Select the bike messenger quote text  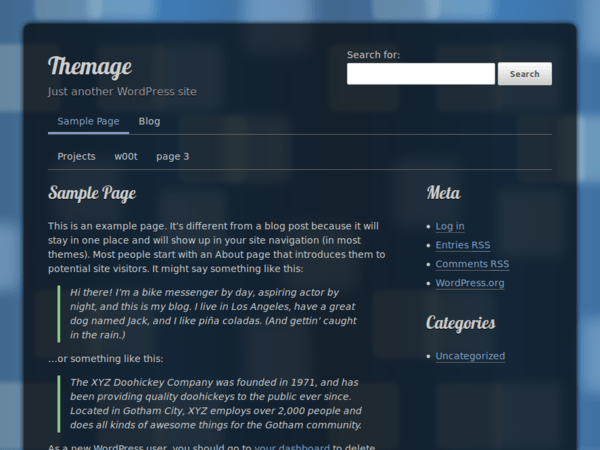pos(213,313)
